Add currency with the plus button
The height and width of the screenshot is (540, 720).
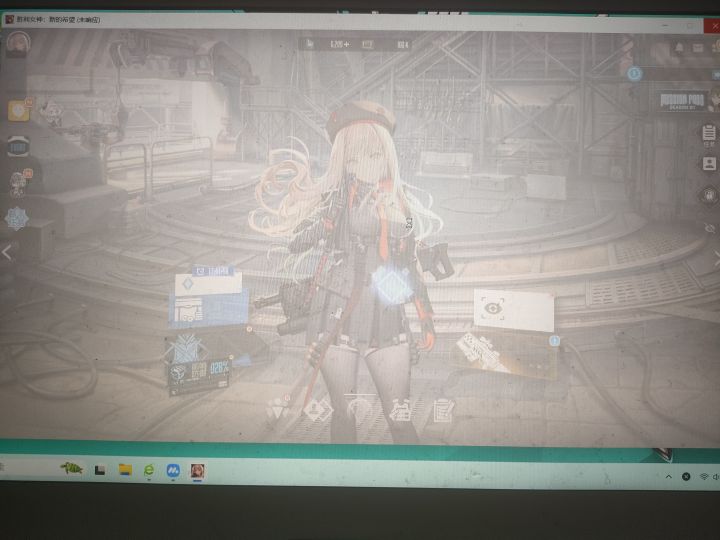[x=346, y=45]
